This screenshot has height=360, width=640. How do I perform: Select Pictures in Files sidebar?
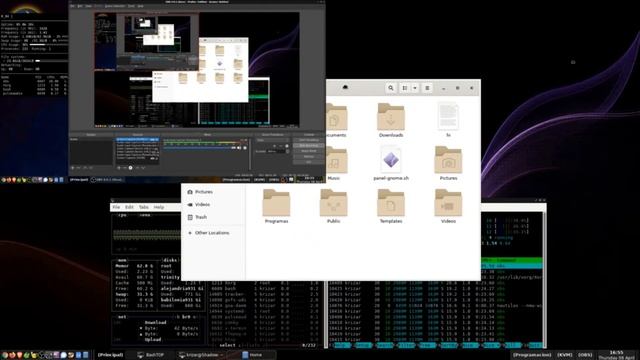tap(200, 192)
